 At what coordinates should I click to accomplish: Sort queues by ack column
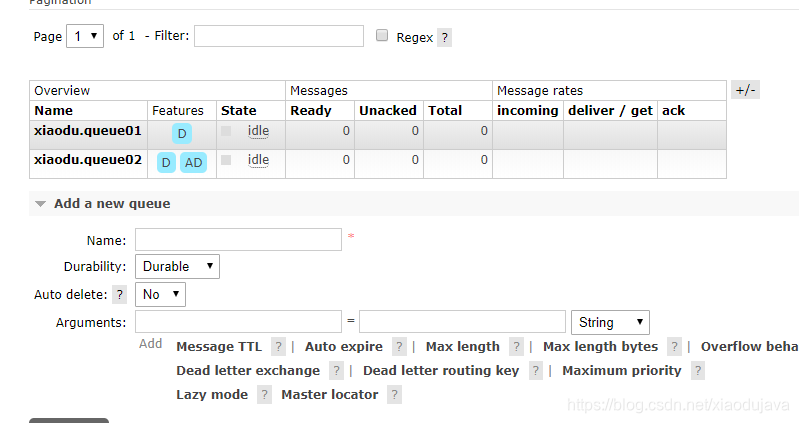[673, 111]
